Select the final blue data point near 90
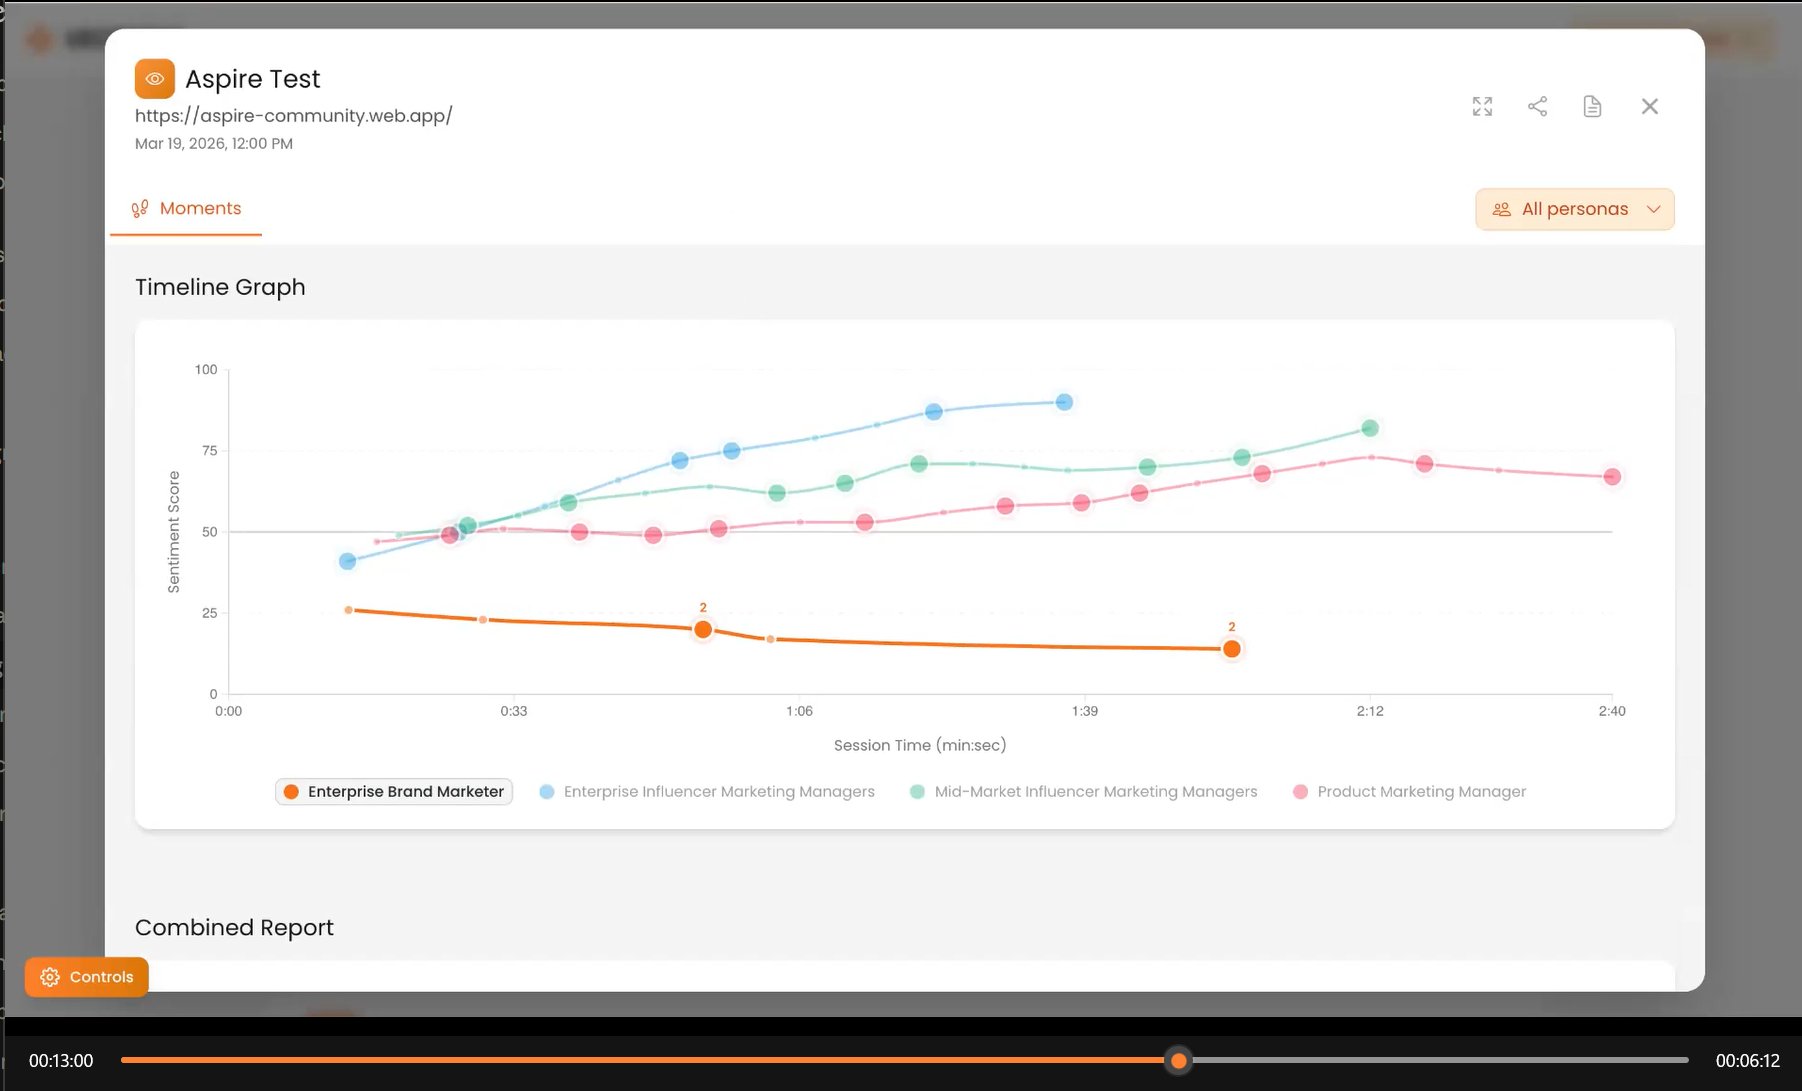 click(1064, 402)
